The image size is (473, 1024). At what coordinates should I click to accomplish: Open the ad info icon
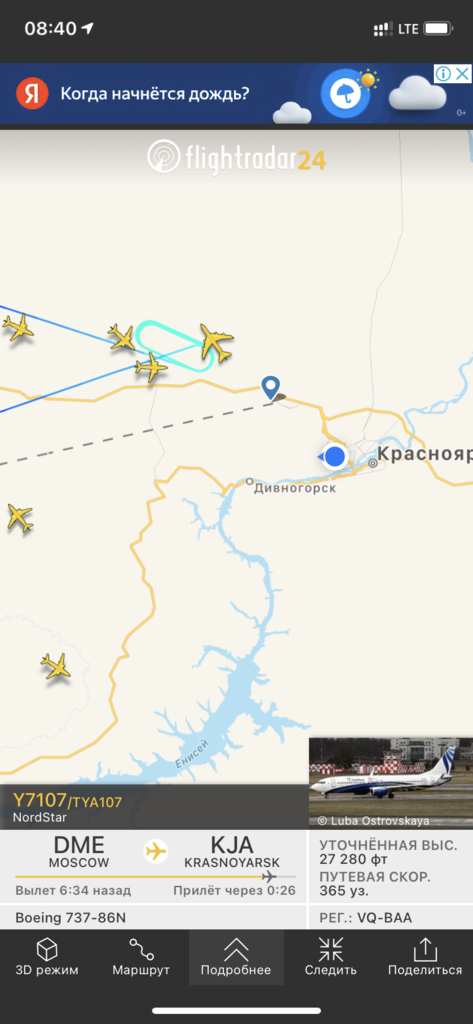tap(444, 73)
